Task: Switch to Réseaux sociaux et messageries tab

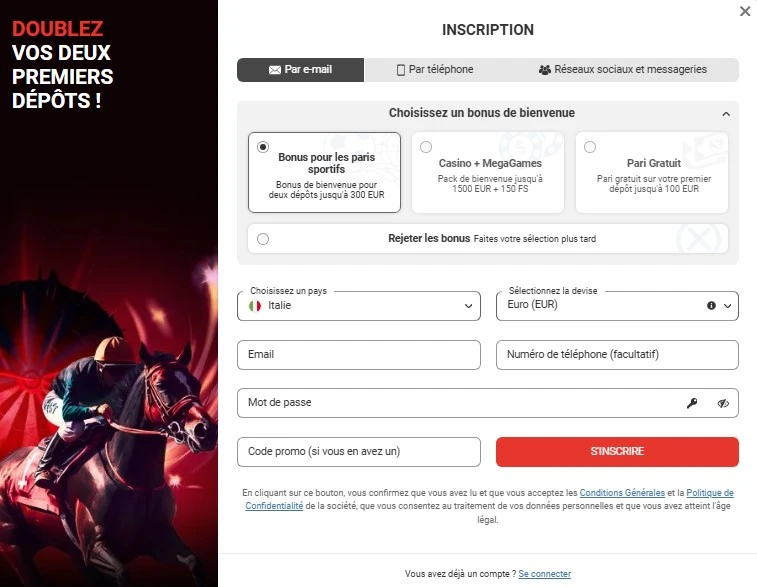Action: tap(622, 70)
